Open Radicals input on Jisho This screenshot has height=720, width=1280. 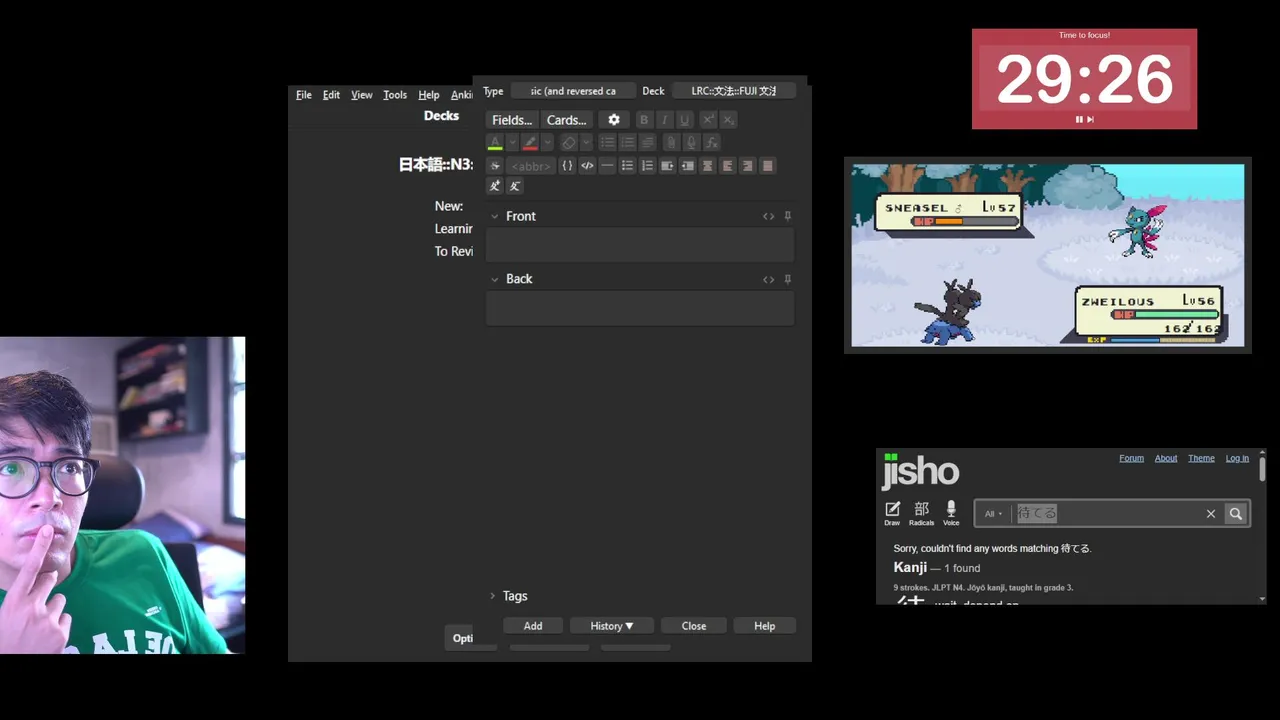[922, 513]
